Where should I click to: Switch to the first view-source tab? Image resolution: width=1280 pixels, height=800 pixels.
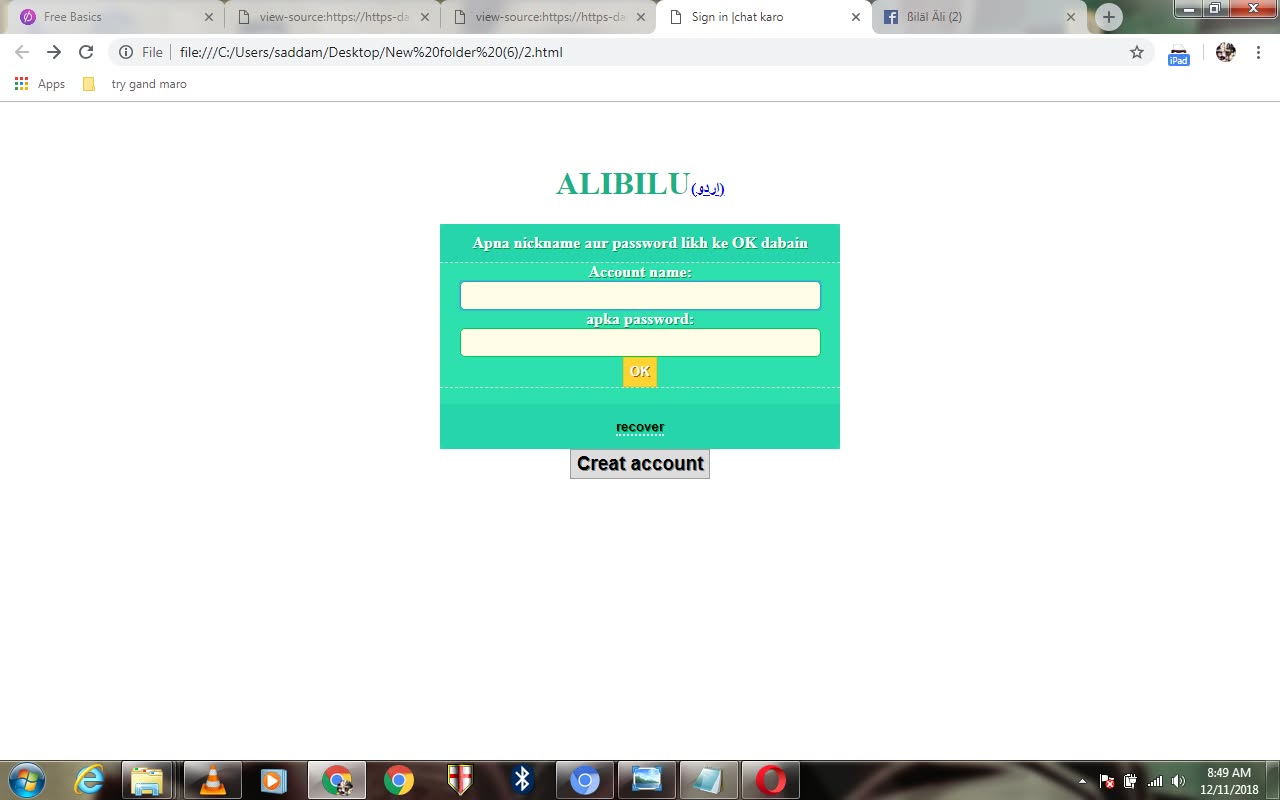pyautogui.click(x=334, y=17)
